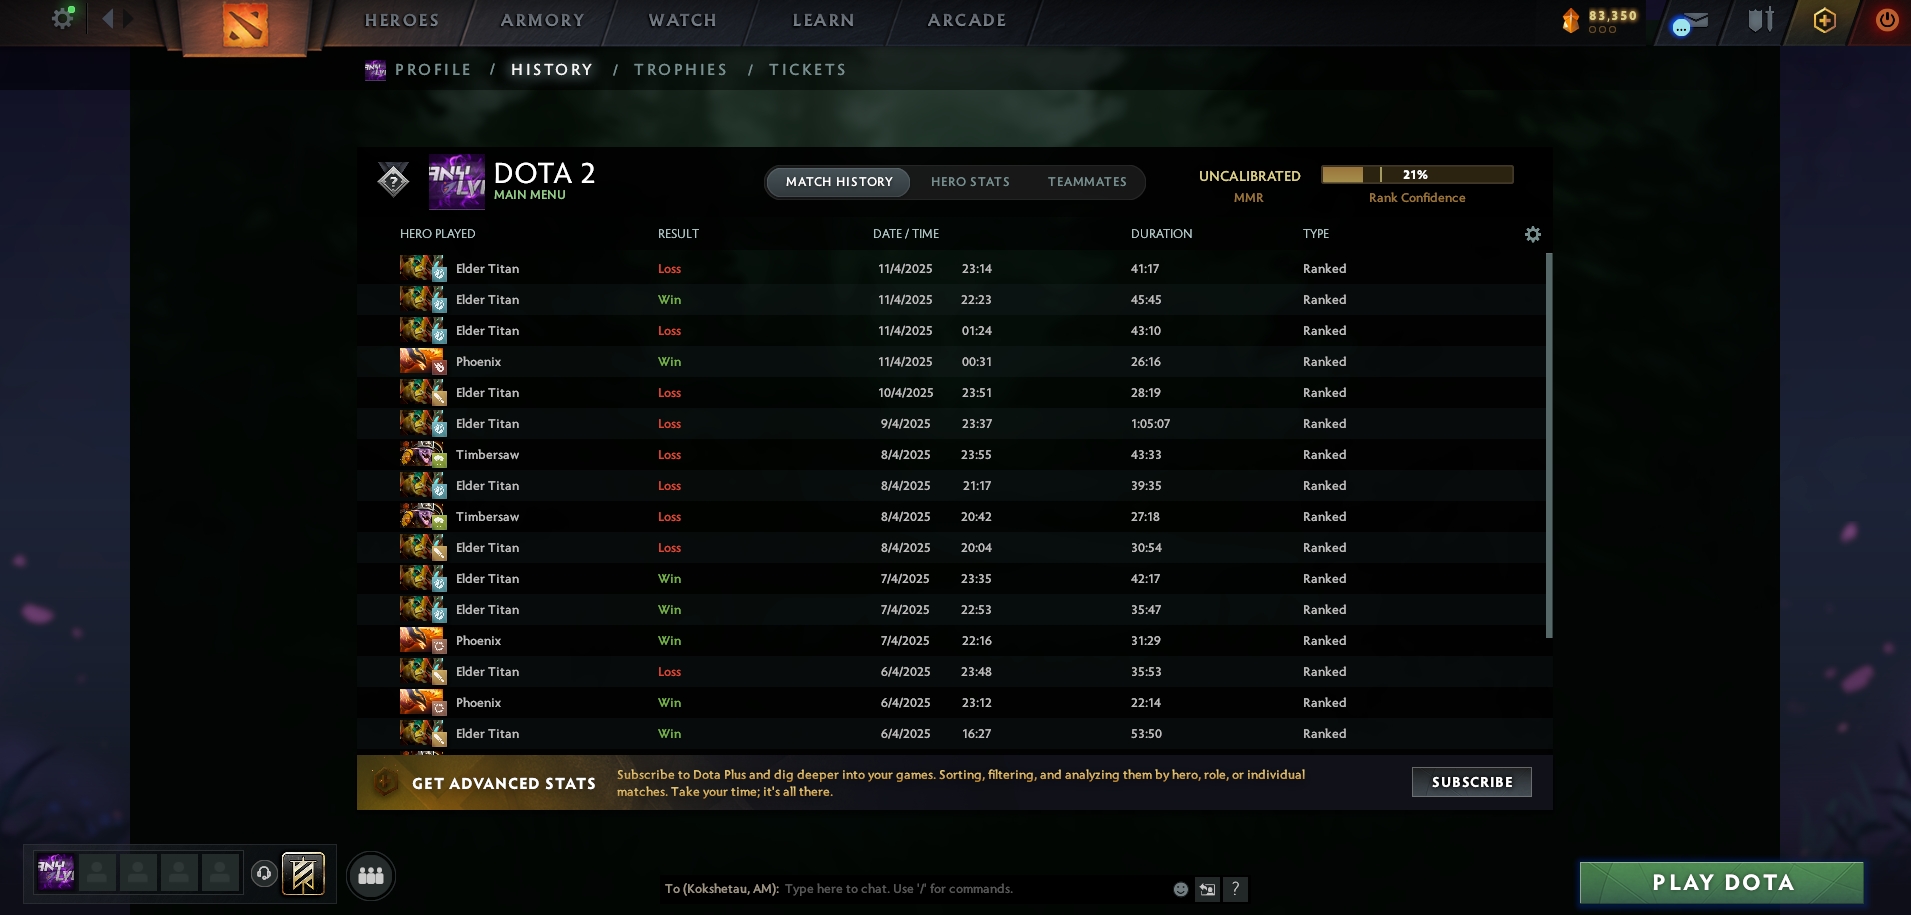The image size is (1911, 915).
Task: Open chat help question mark
Action: (x=1236, y=889)
